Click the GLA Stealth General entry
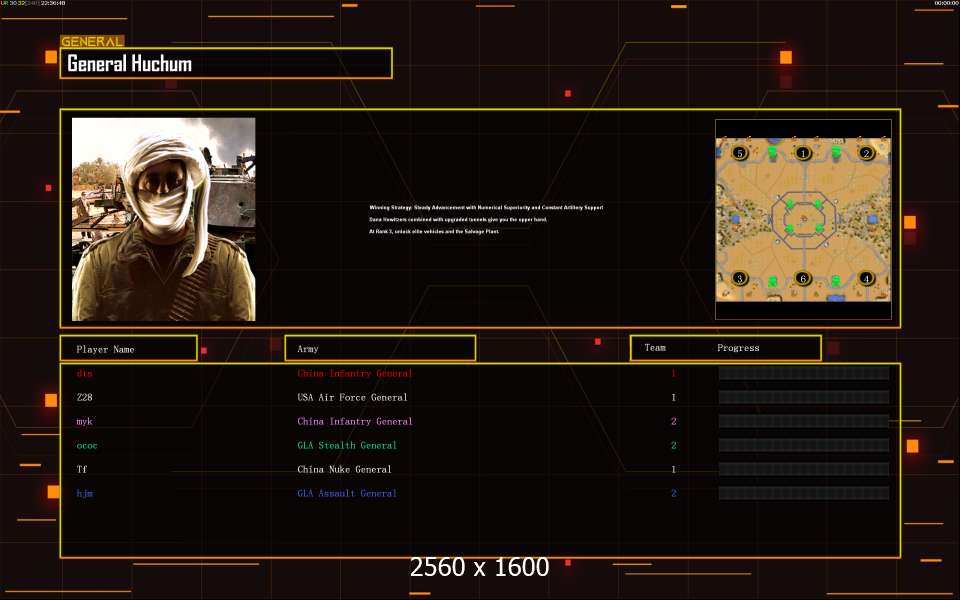Viewport: 960px width, 600px height. [347, 446]
